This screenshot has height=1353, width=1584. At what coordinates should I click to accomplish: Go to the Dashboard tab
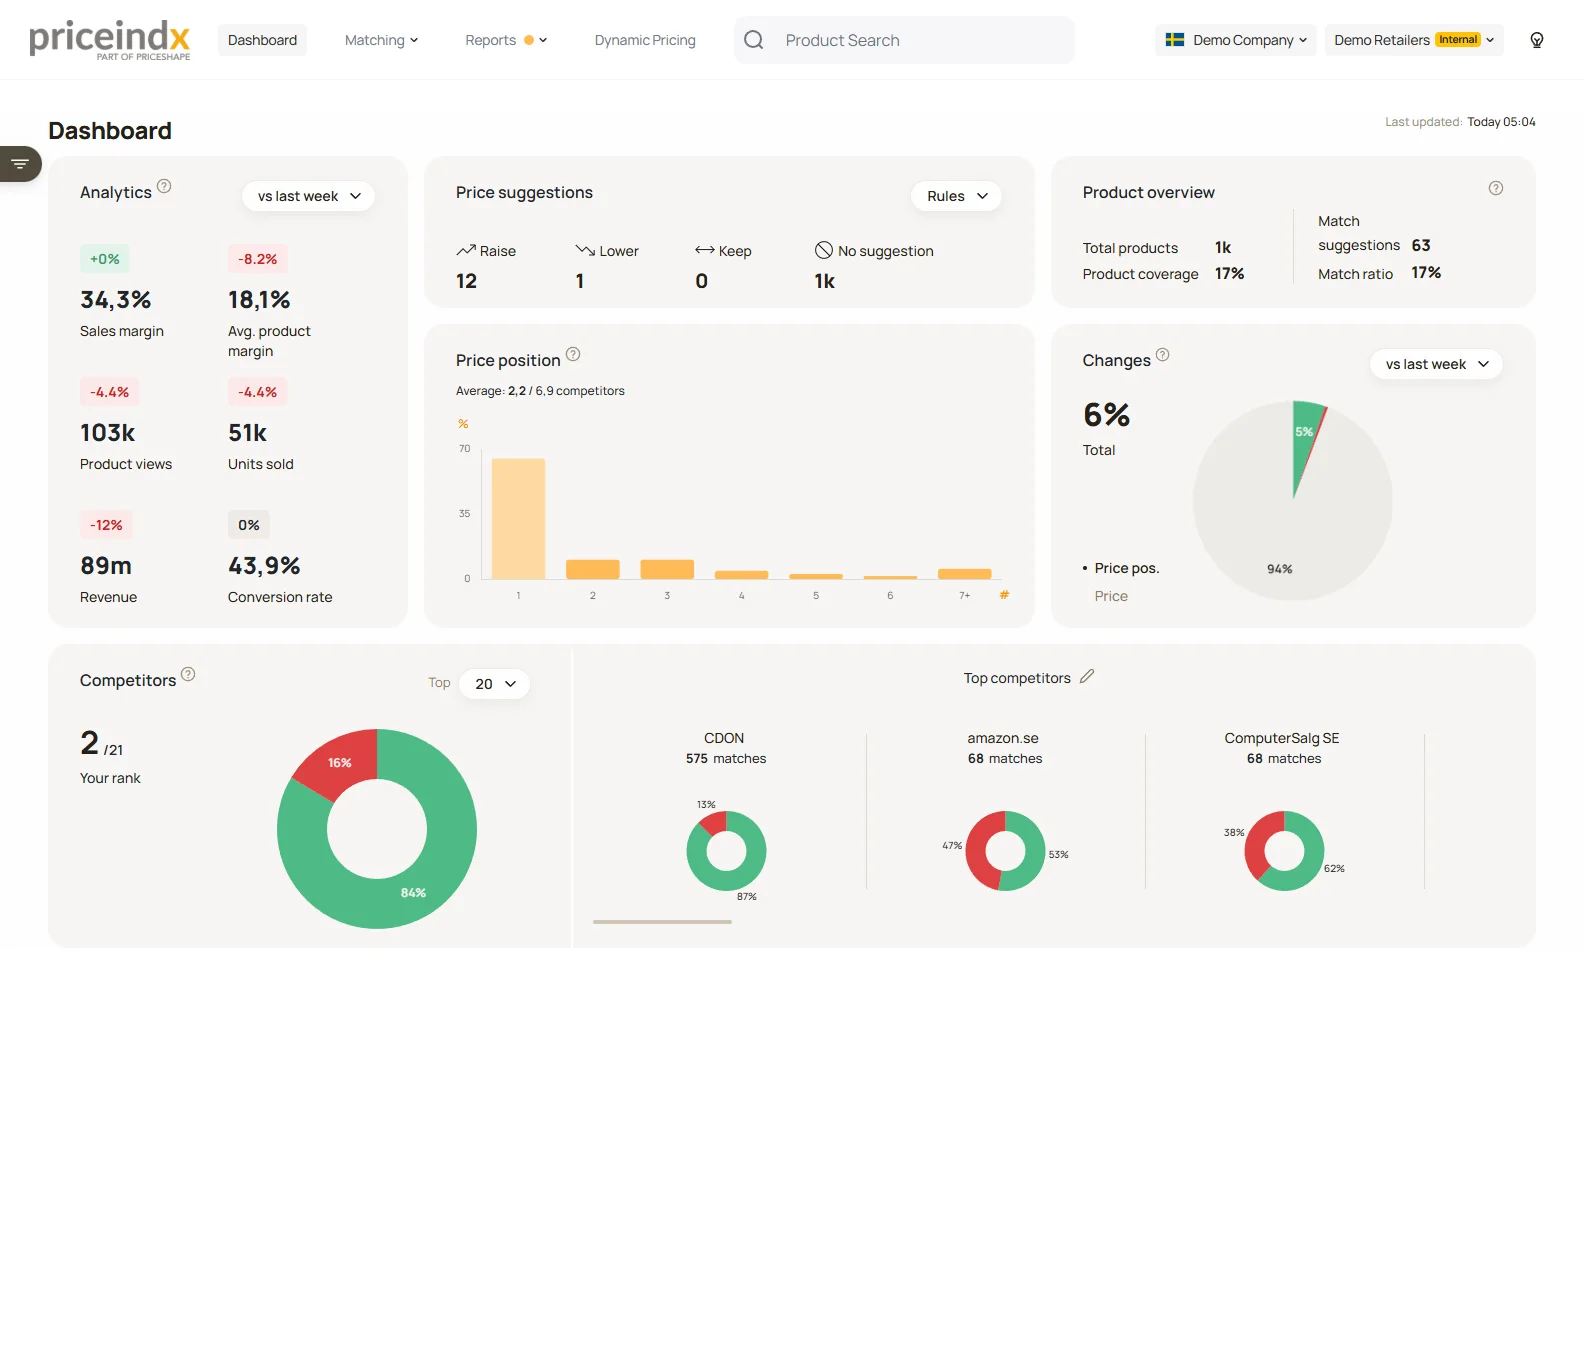[262, 40]
